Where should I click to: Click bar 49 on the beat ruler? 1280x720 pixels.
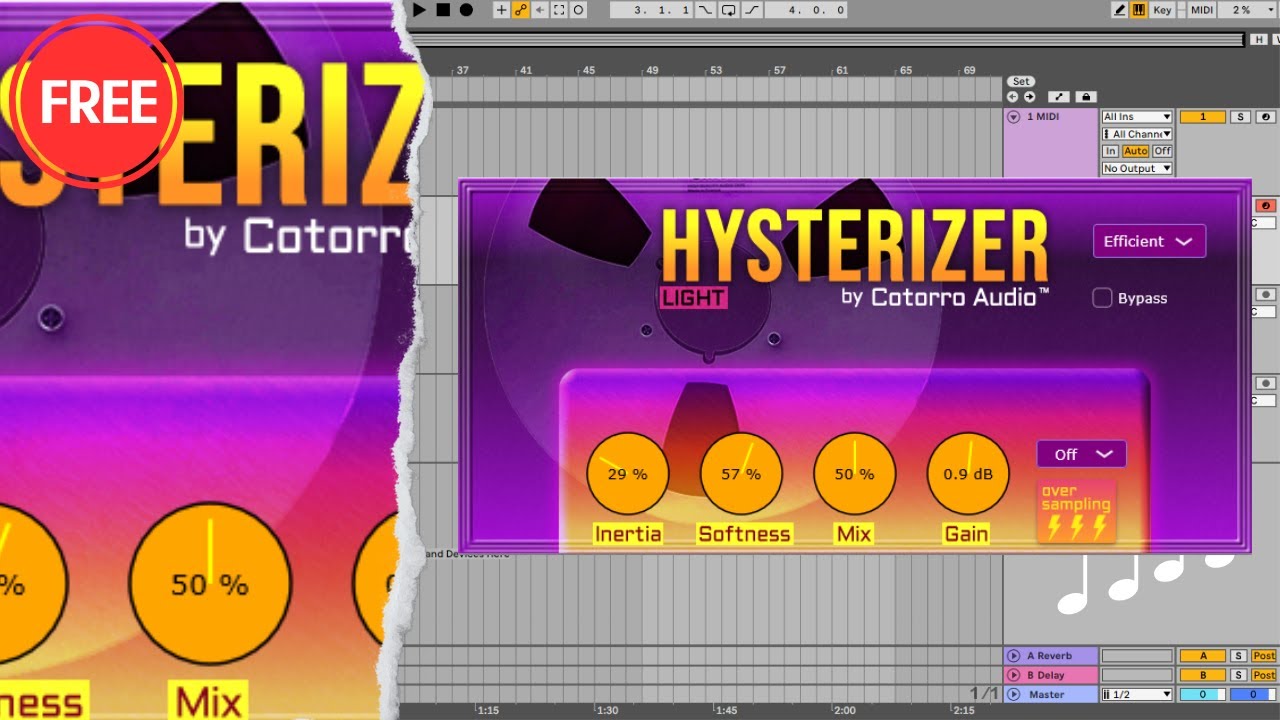click(x=652, y=71)
